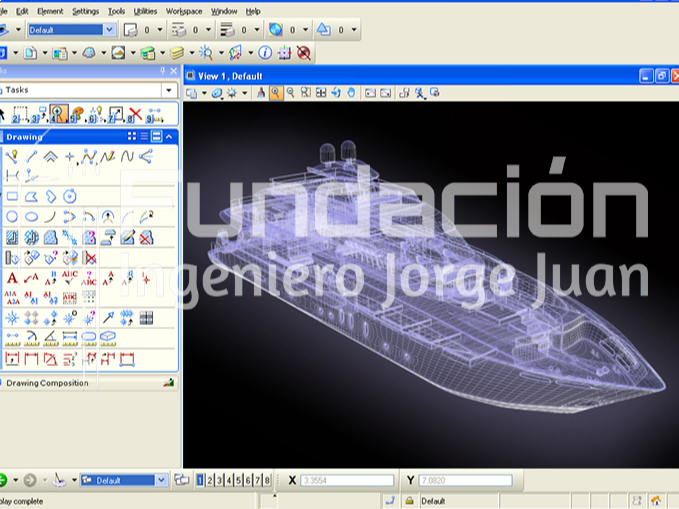Select the Delete Element red X tool
Image resolution: width=679 pixels, height=509 pixels.
pos(135,114)
